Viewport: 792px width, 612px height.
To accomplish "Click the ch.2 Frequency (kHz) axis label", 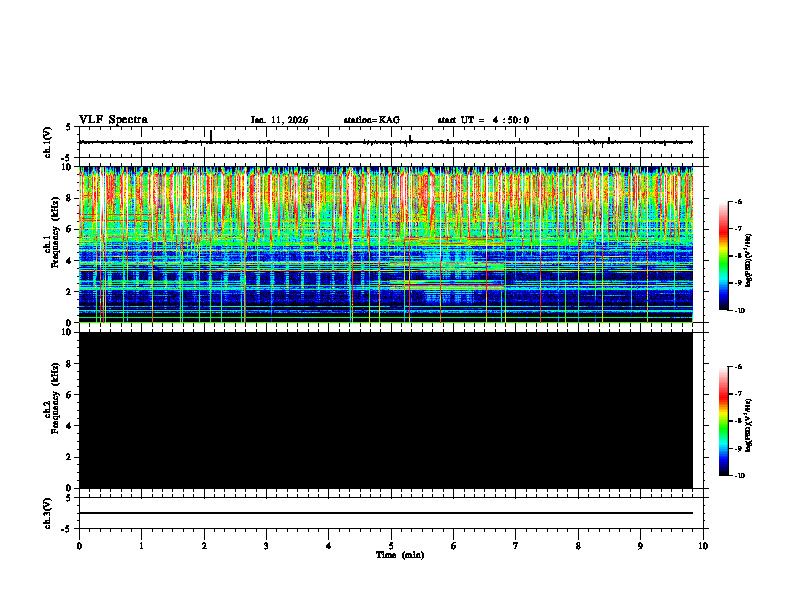I will 52,398.
